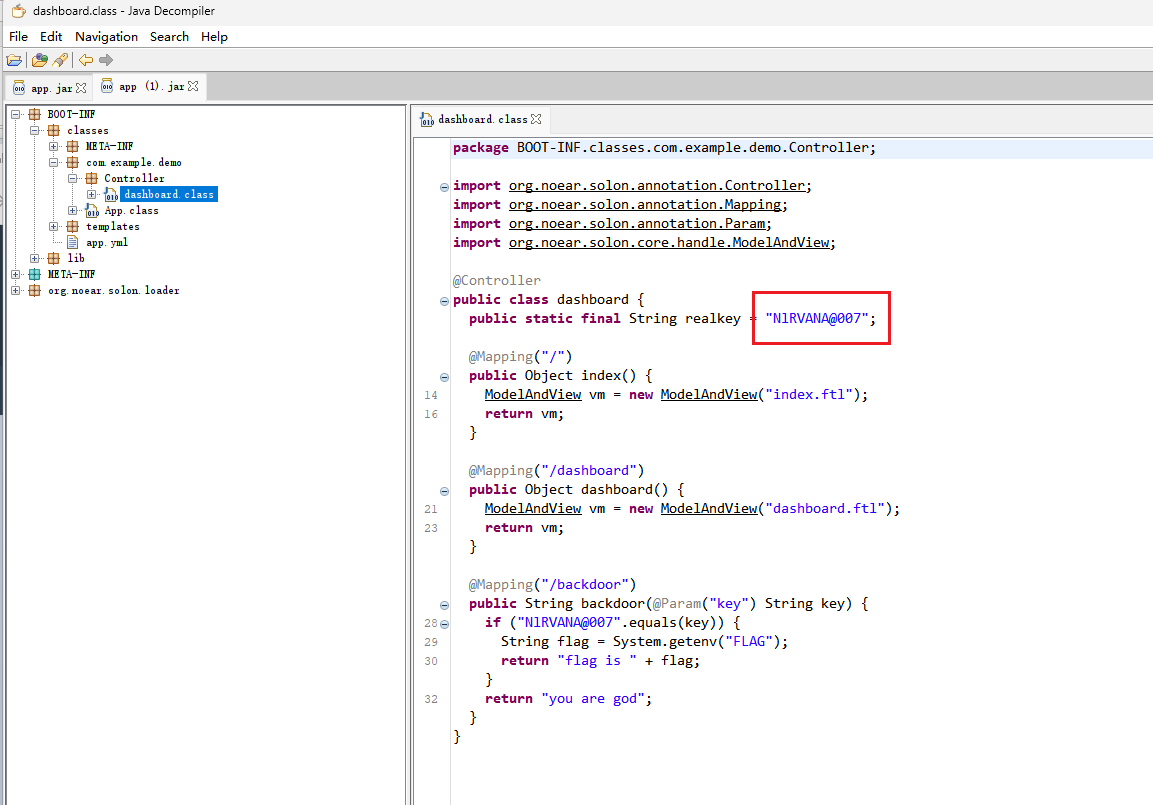Open the Help menu
The height and width of the screenshot is (805, 1153).
click(x=214, y=37)
